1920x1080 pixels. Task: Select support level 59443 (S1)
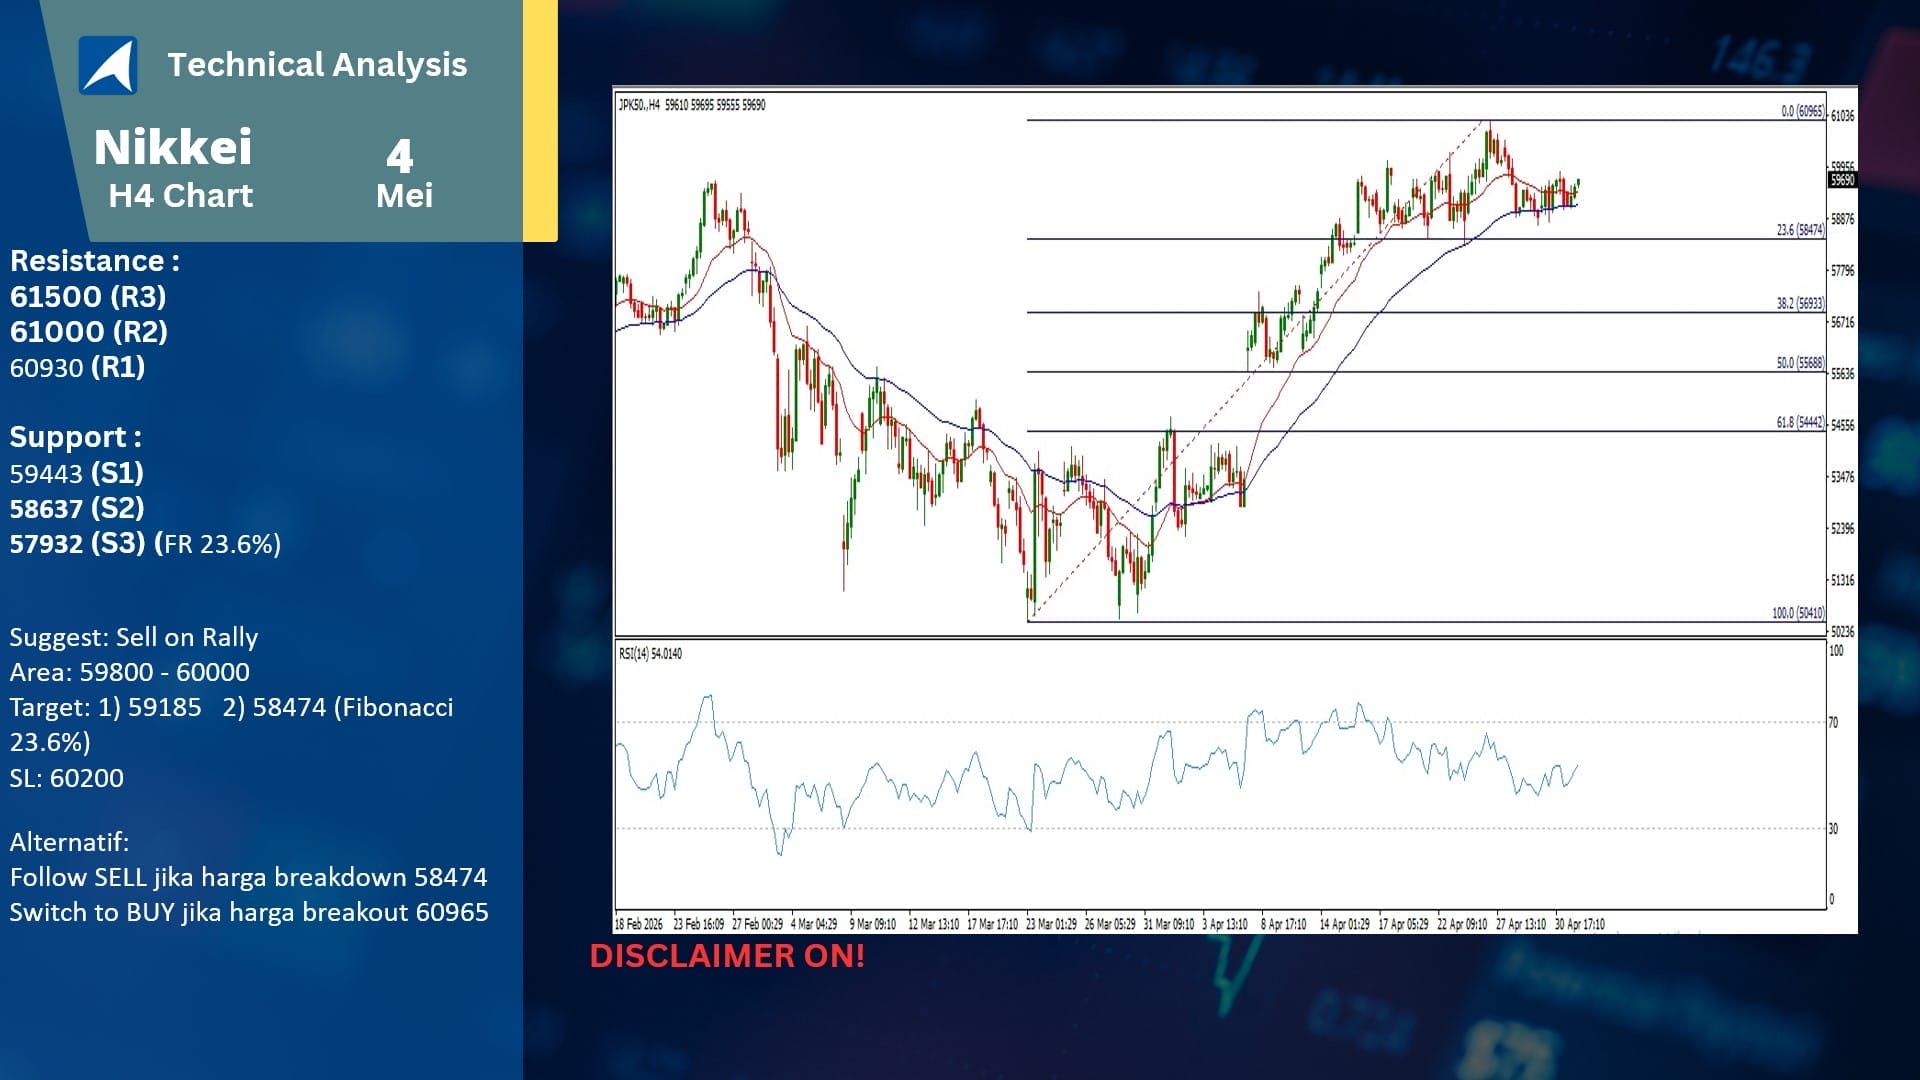77,473
